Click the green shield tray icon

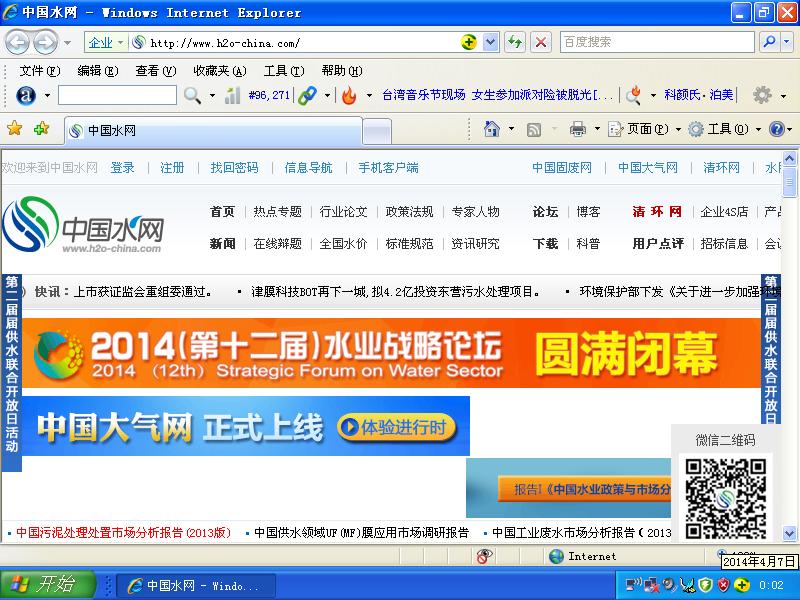pos(706,585)
